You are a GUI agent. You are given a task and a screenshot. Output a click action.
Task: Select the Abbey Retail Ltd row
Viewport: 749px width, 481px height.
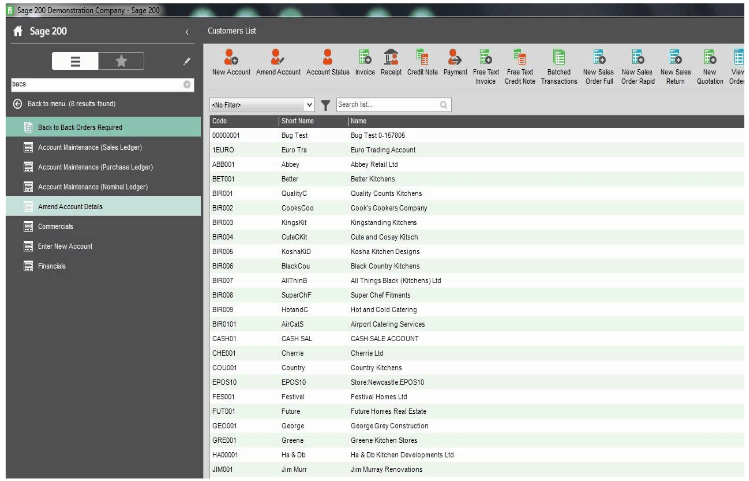477,164
